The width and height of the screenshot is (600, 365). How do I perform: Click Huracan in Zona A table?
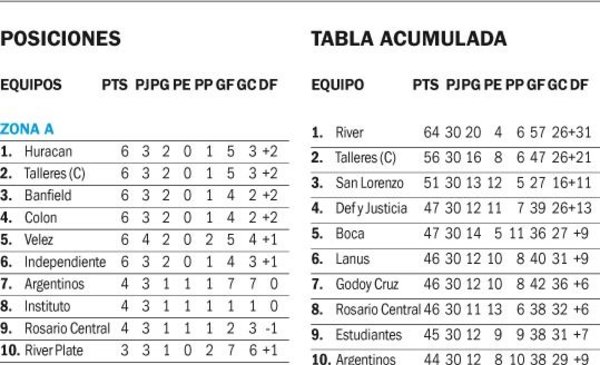tap(48, 152)
